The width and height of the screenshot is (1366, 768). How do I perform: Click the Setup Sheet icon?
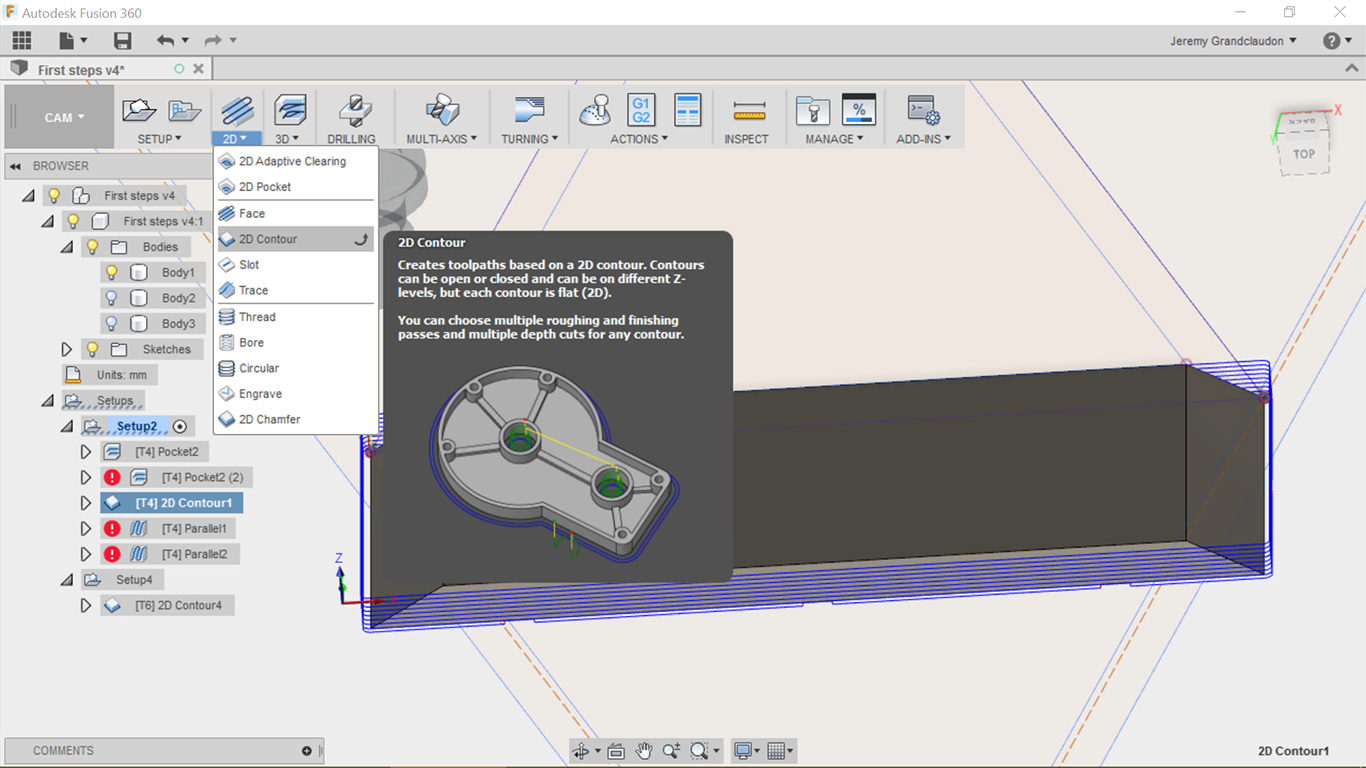(688, 110)
